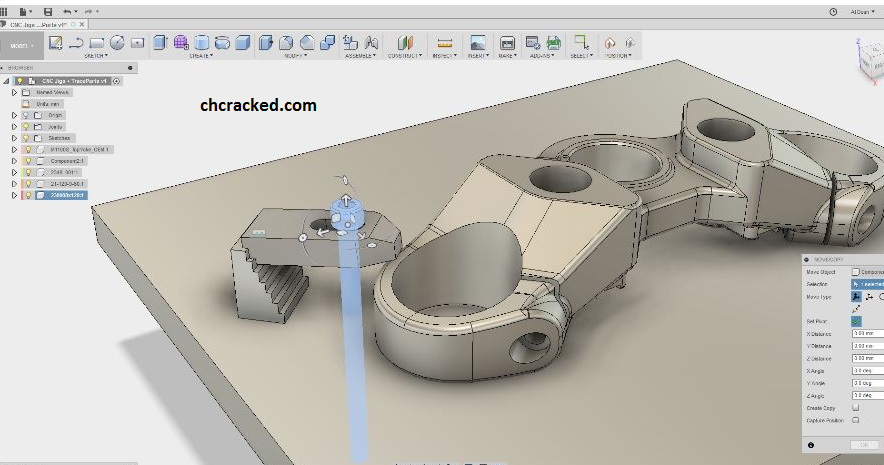Toggle the Set Pivot checkmark button
Screen dimensions: 884x465
tap(856, 321)
